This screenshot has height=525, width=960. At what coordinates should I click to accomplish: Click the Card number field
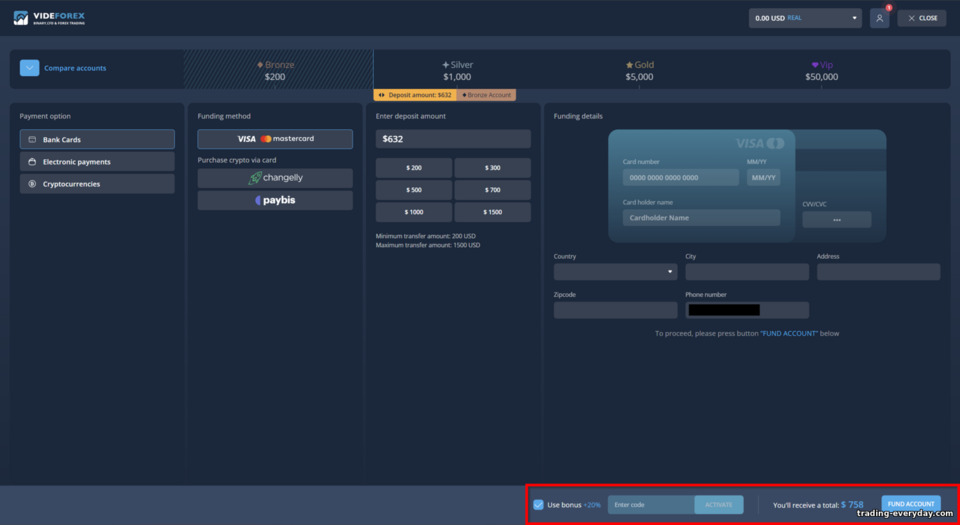pyautogui.click(x=681, y=177)
